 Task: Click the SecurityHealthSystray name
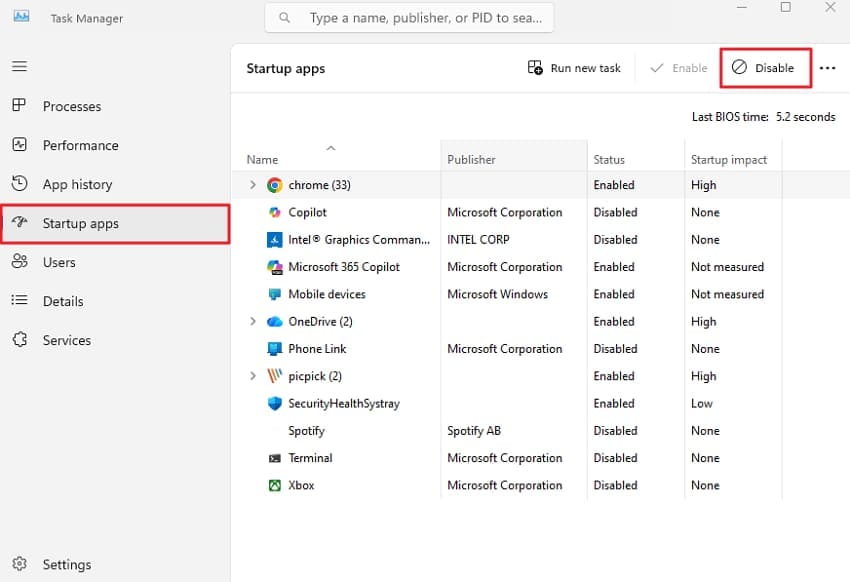344,404
